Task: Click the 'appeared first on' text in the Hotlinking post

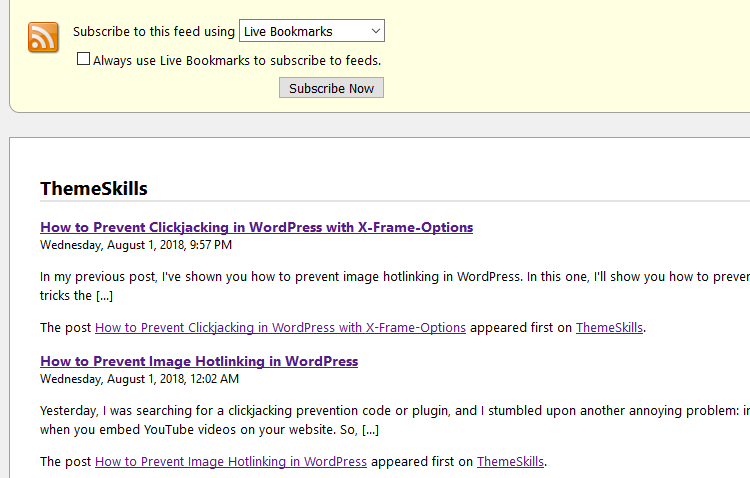Action: [422, 462]
